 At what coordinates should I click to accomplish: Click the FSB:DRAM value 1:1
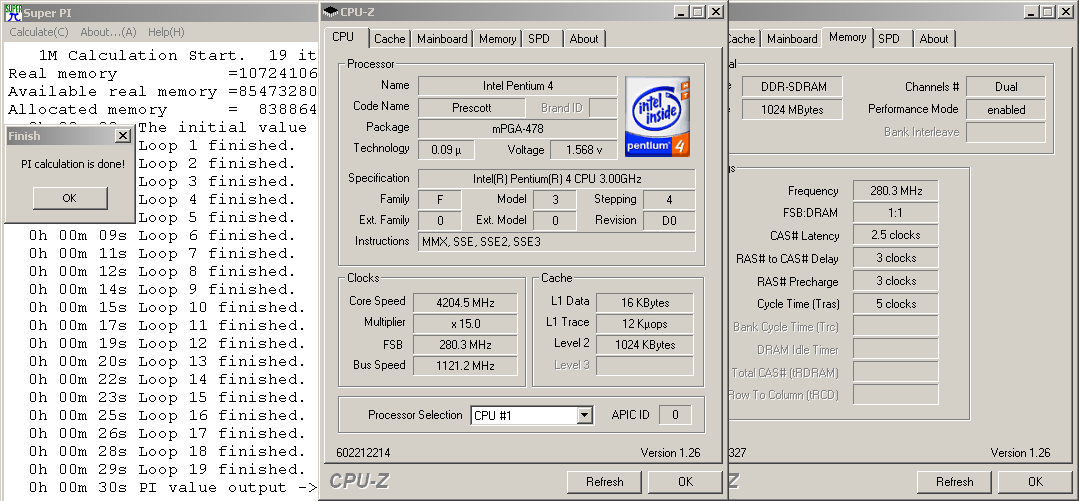(896, 213)
